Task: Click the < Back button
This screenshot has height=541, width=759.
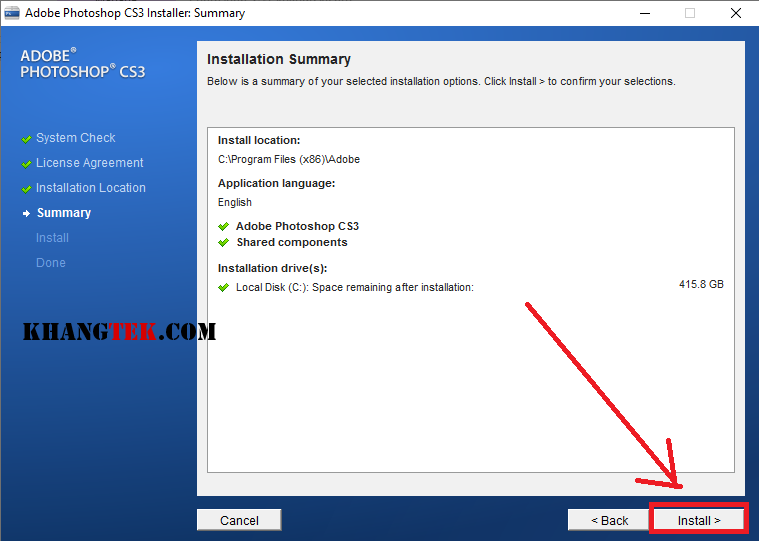Action: 609,520
